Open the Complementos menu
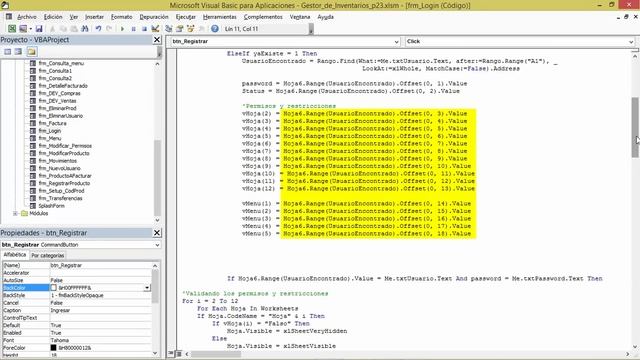Viewport: 640px width, 360px height. point(263,17)
